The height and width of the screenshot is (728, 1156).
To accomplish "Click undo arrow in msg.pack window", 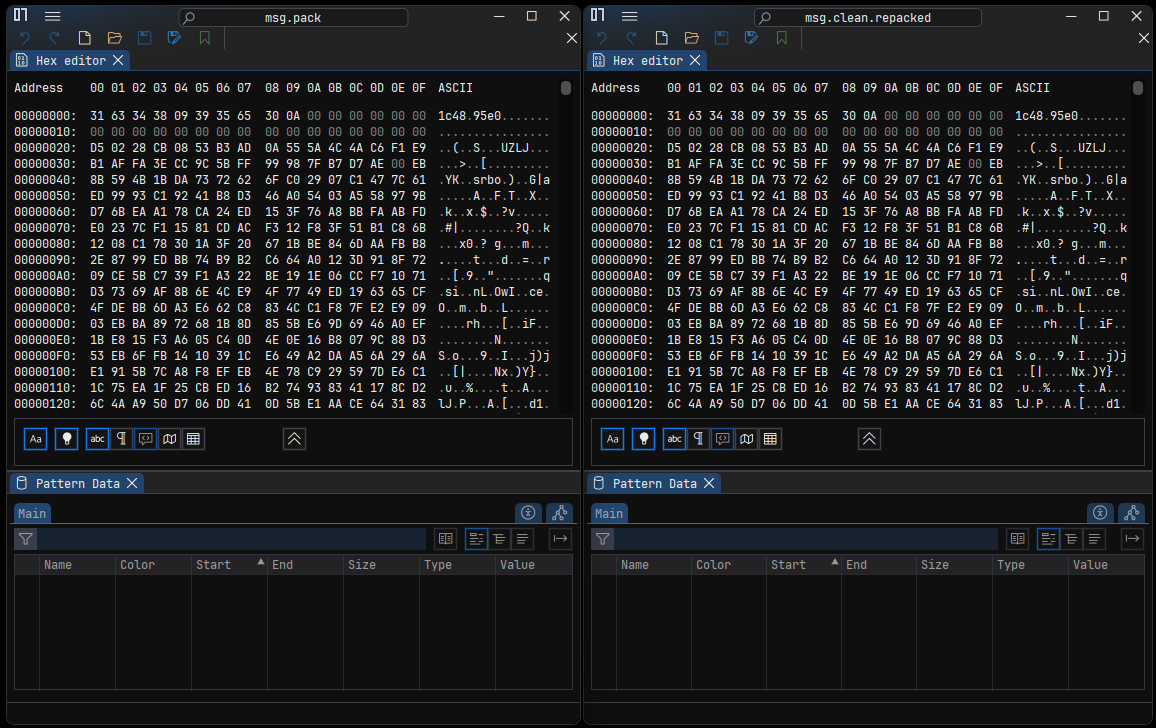I will click(24, 38).
